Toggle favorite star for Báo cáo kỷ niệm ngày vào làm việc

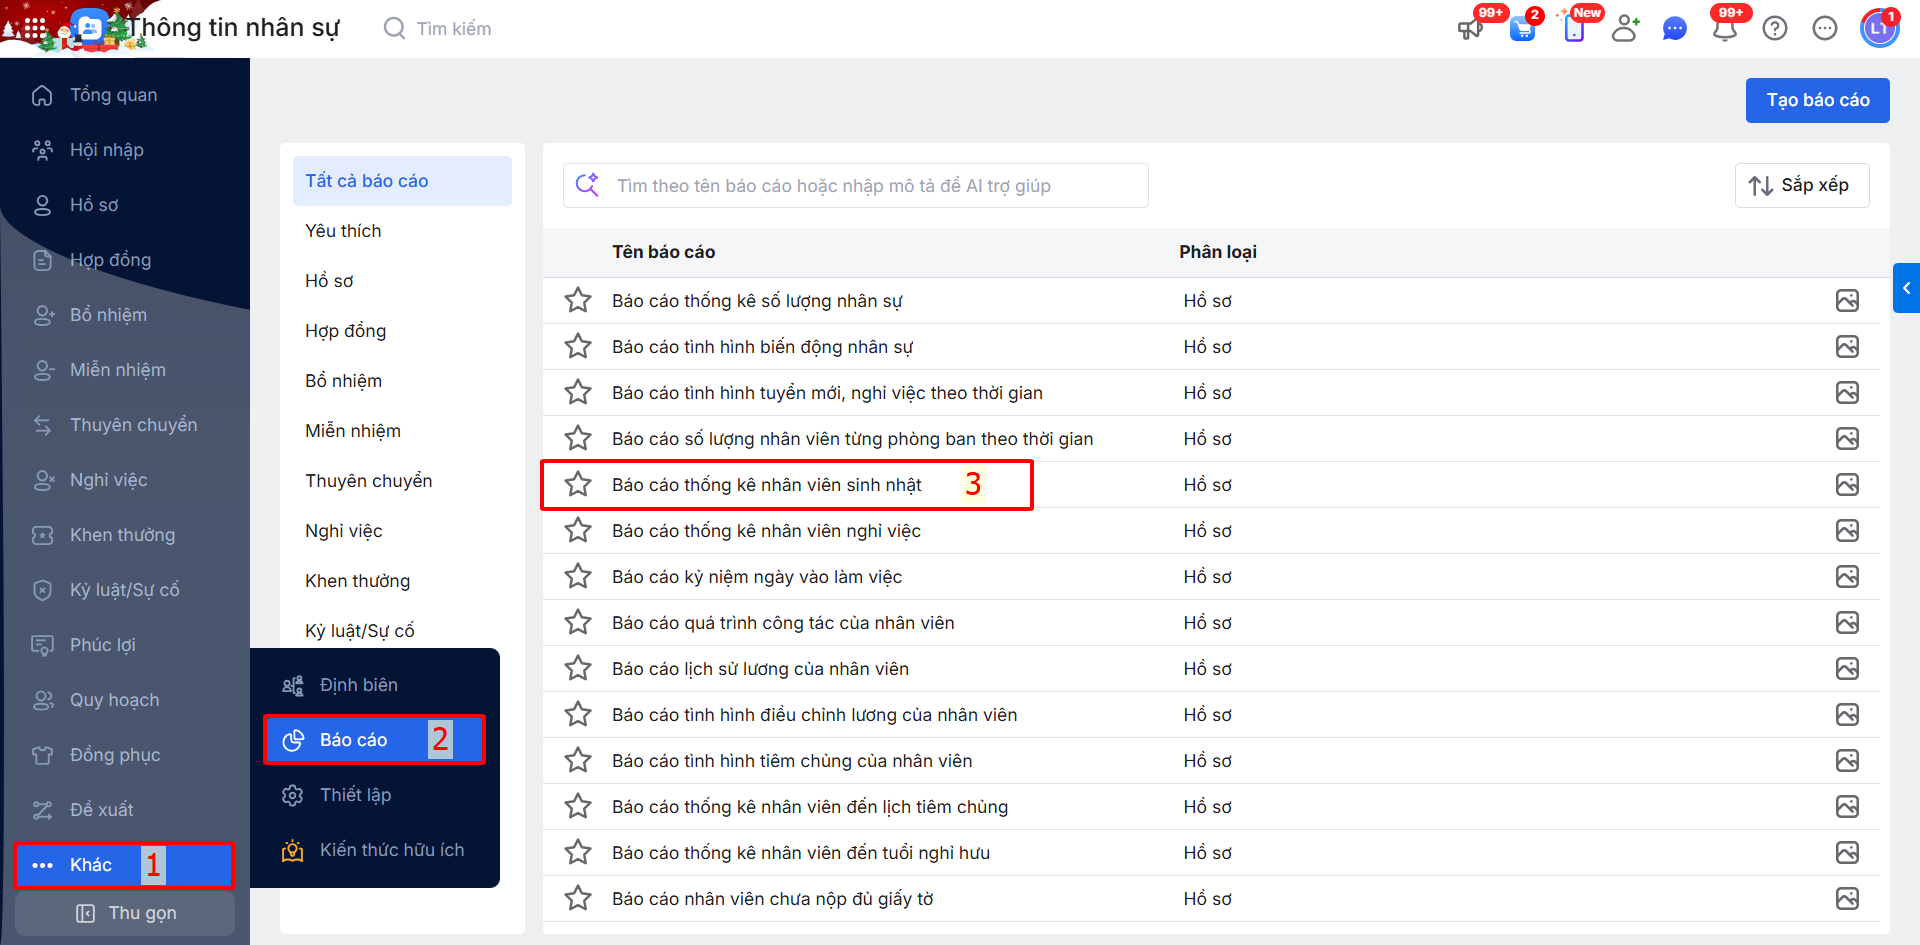(578, 577)
